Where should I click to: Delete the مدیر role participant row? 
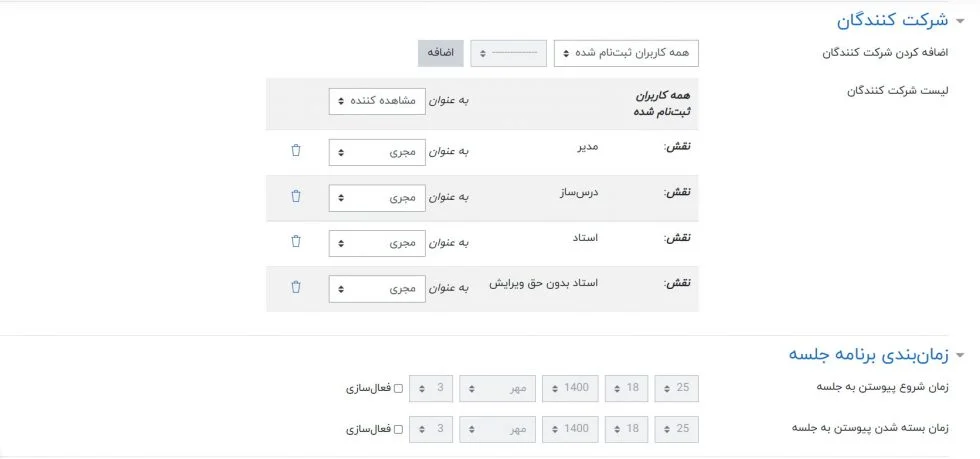tap(295, 150)
